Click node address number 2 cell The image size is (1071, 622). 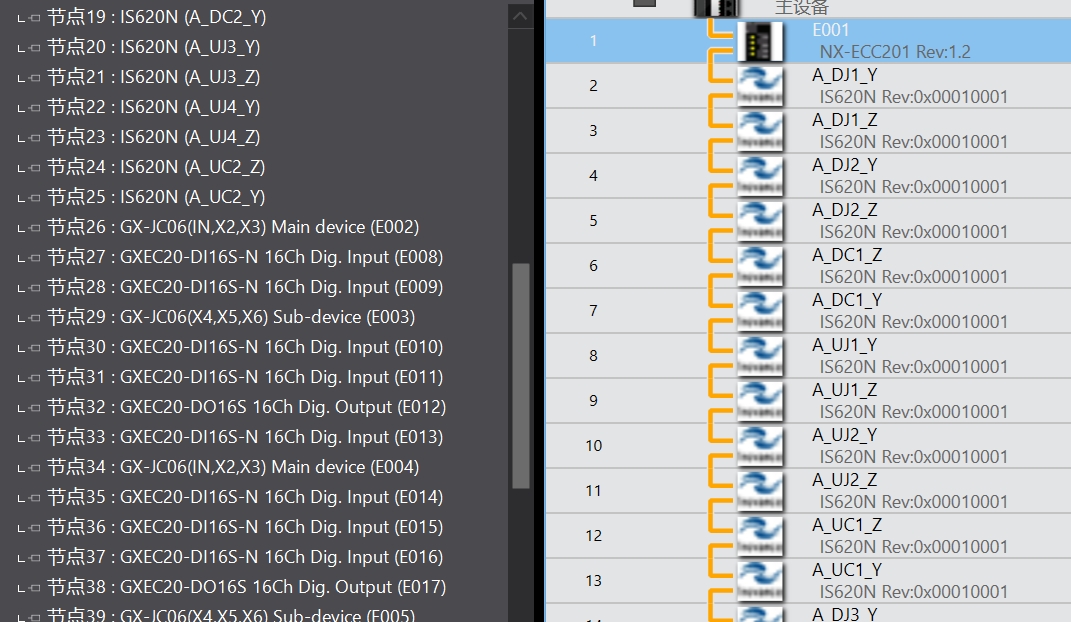[594, 86]
